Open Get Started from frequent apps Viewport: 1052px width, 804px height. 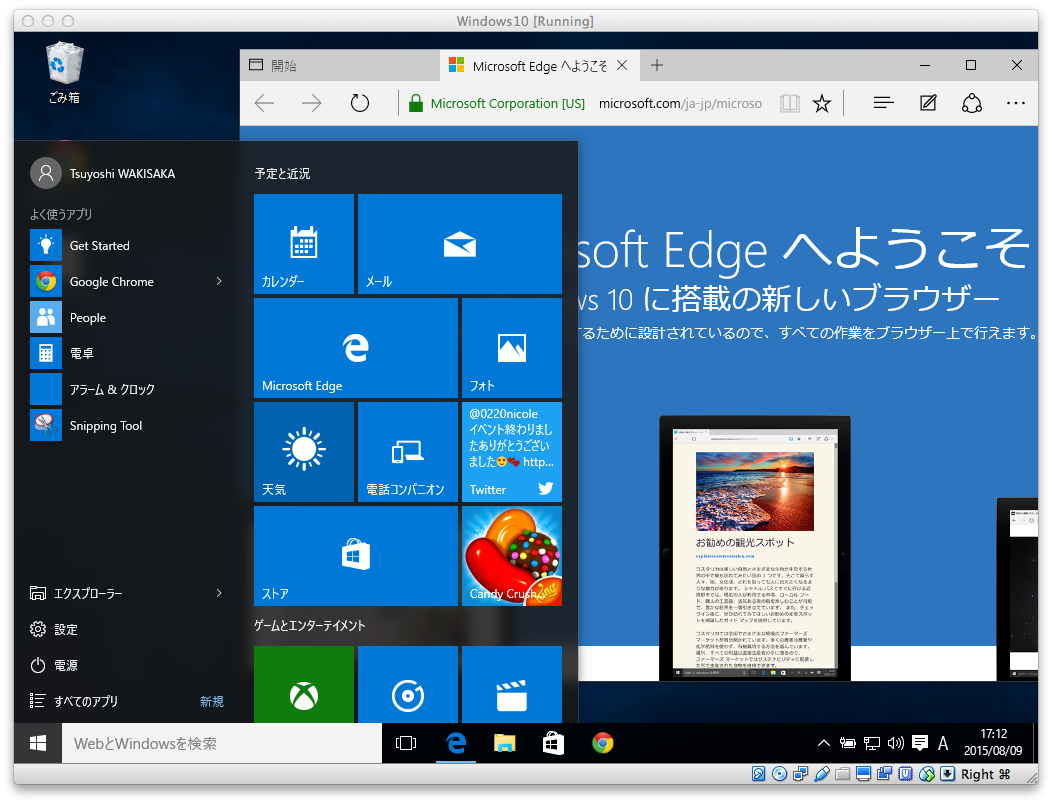click(127, 246)
